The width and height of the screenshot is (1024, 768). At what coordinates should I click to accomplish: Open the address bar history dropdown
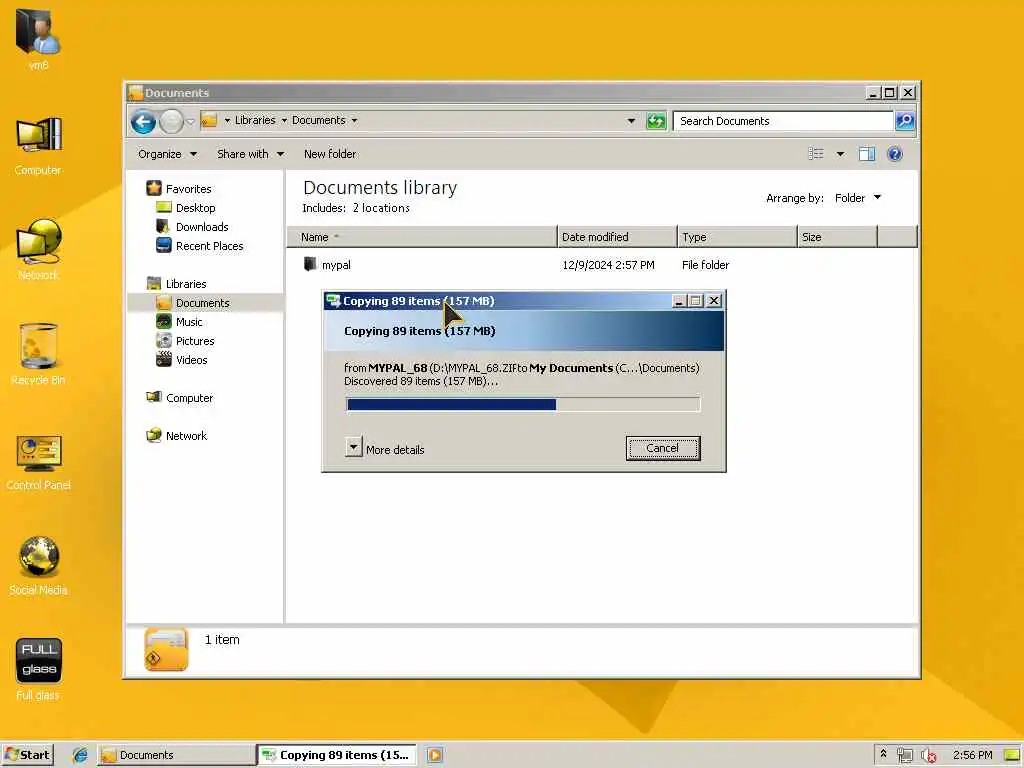[x=631, y=121]
